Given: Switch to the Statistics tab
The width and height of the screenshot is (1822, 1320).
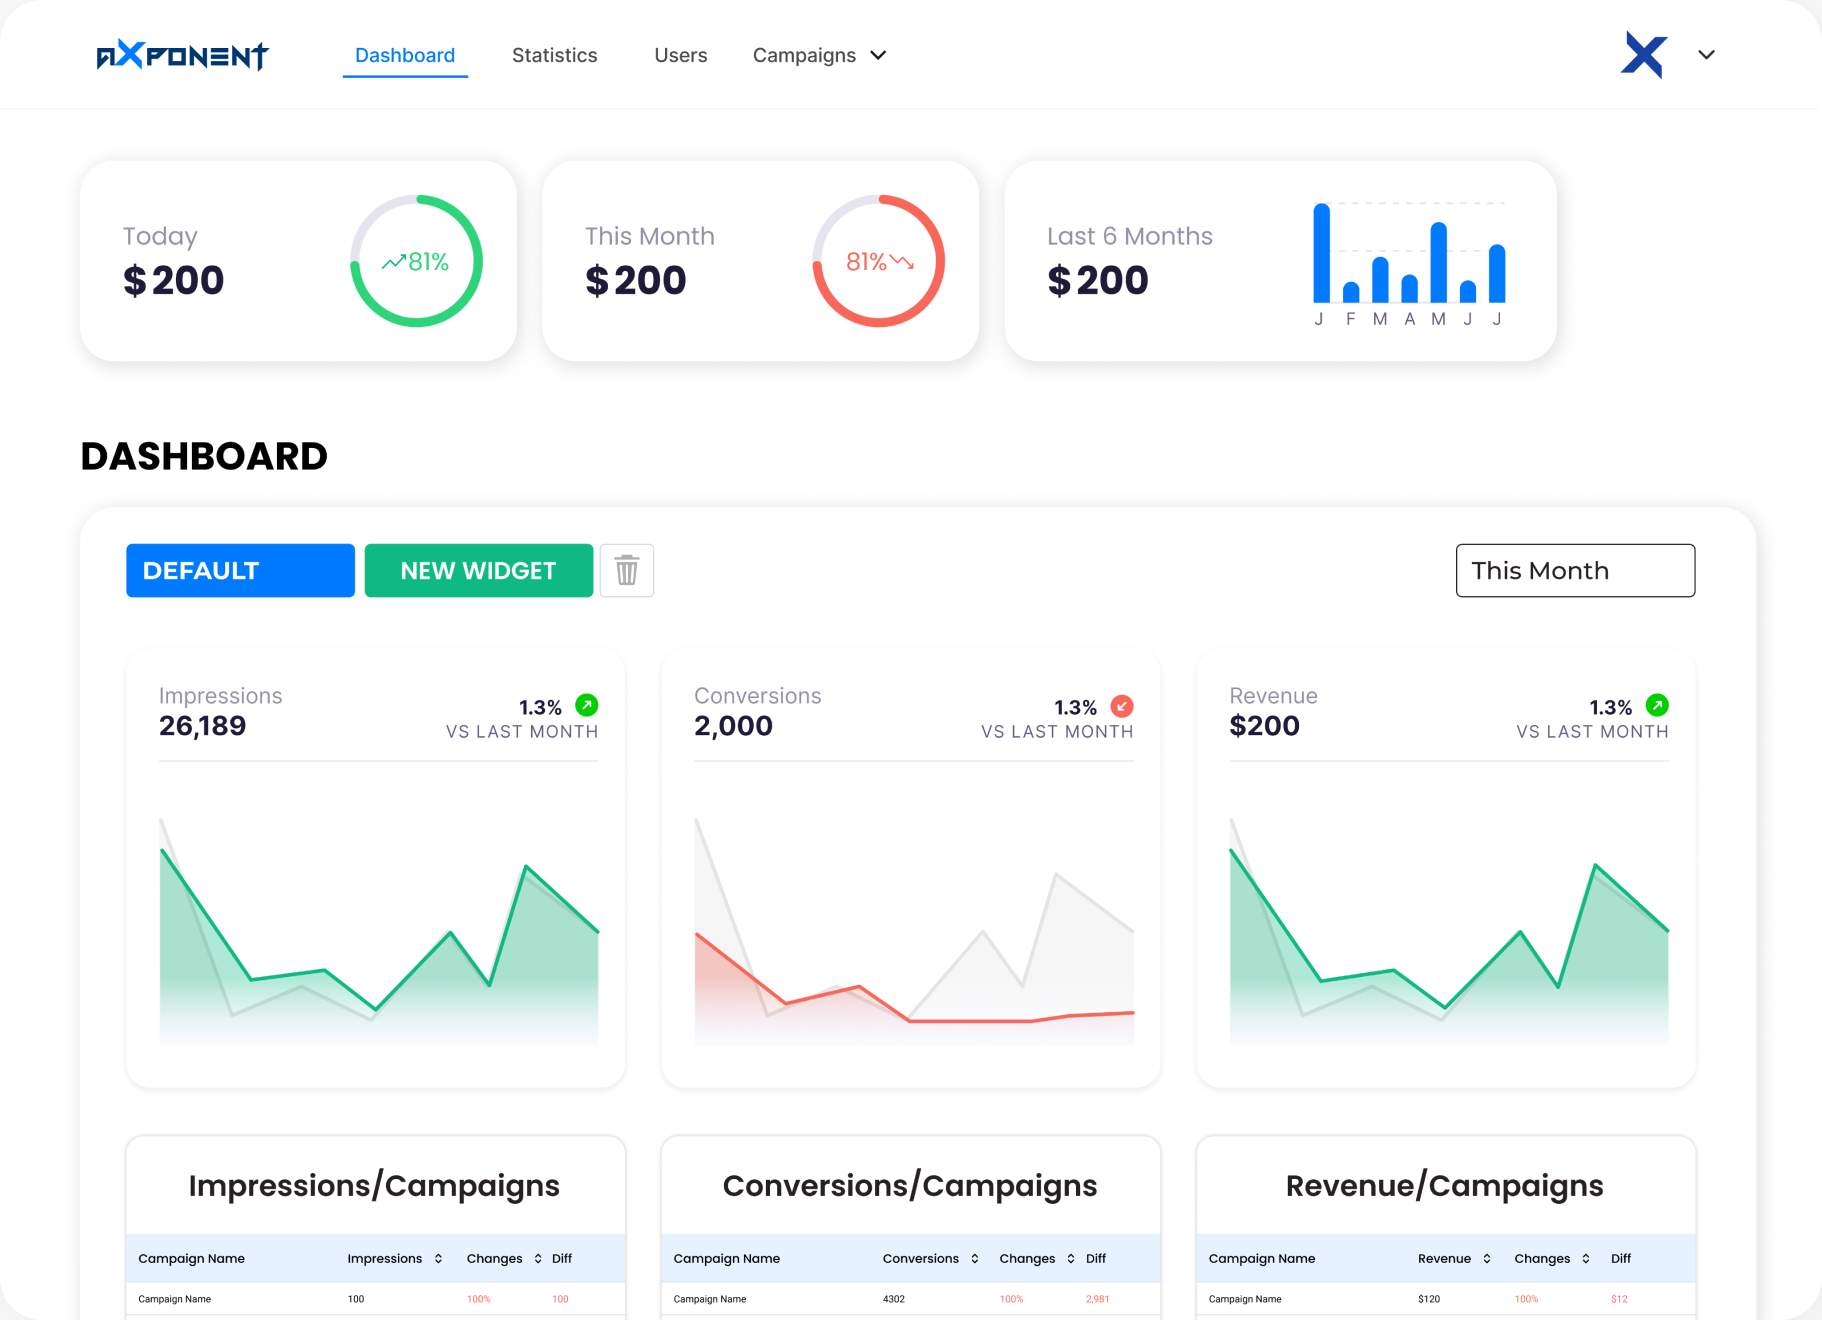Looking at the screenshot, I should coord(554,55).
